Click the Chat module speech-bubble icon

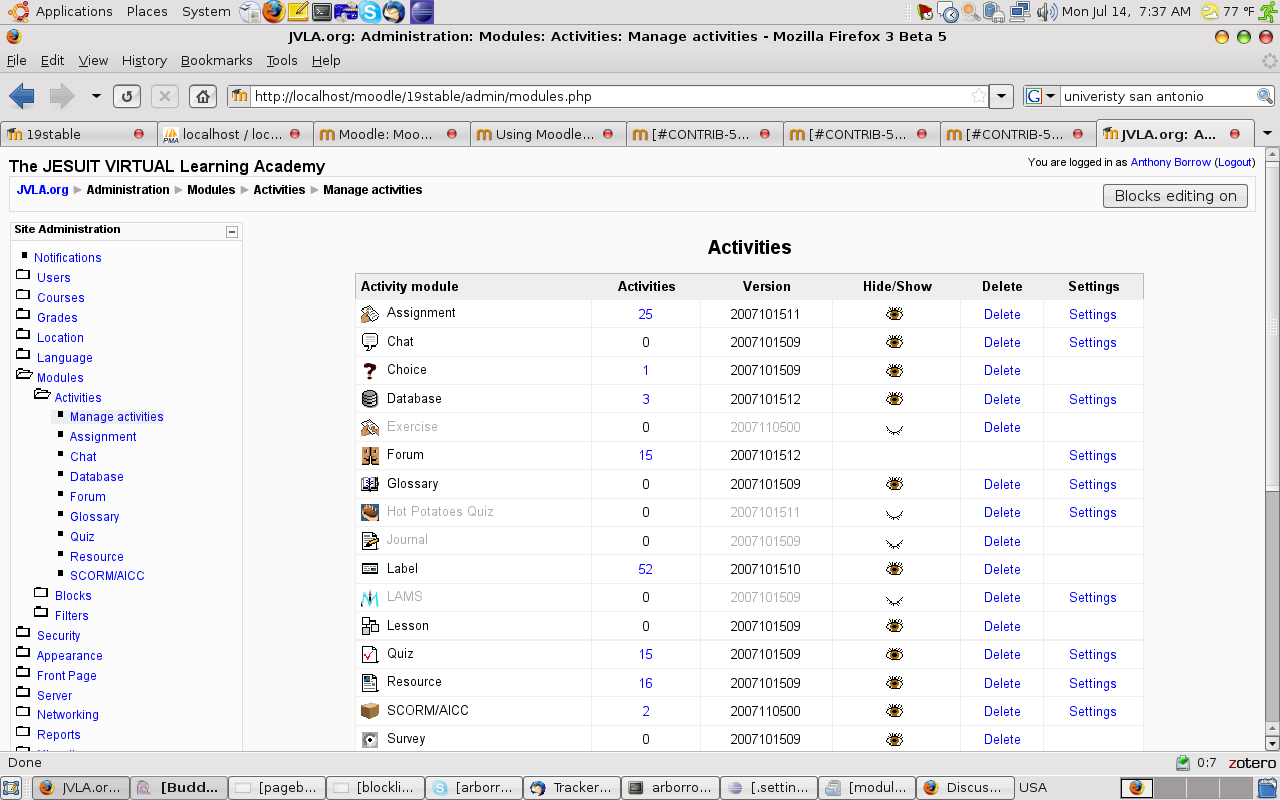click(370, 342)
